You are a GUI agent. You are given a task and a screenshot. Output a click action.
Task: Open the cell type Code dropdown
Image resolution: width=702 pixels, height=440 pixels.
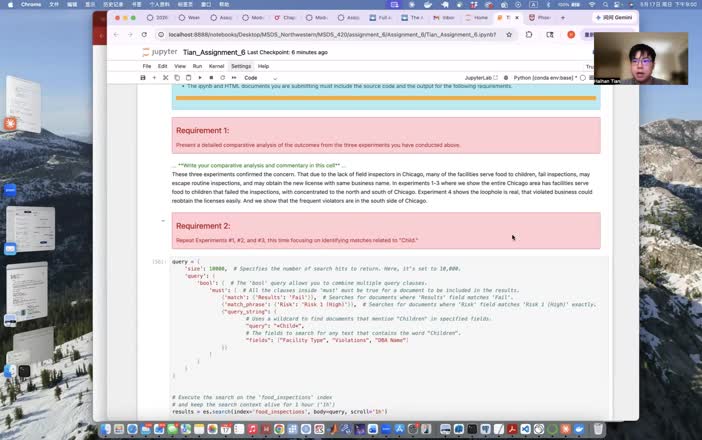(x=260, y=78)
